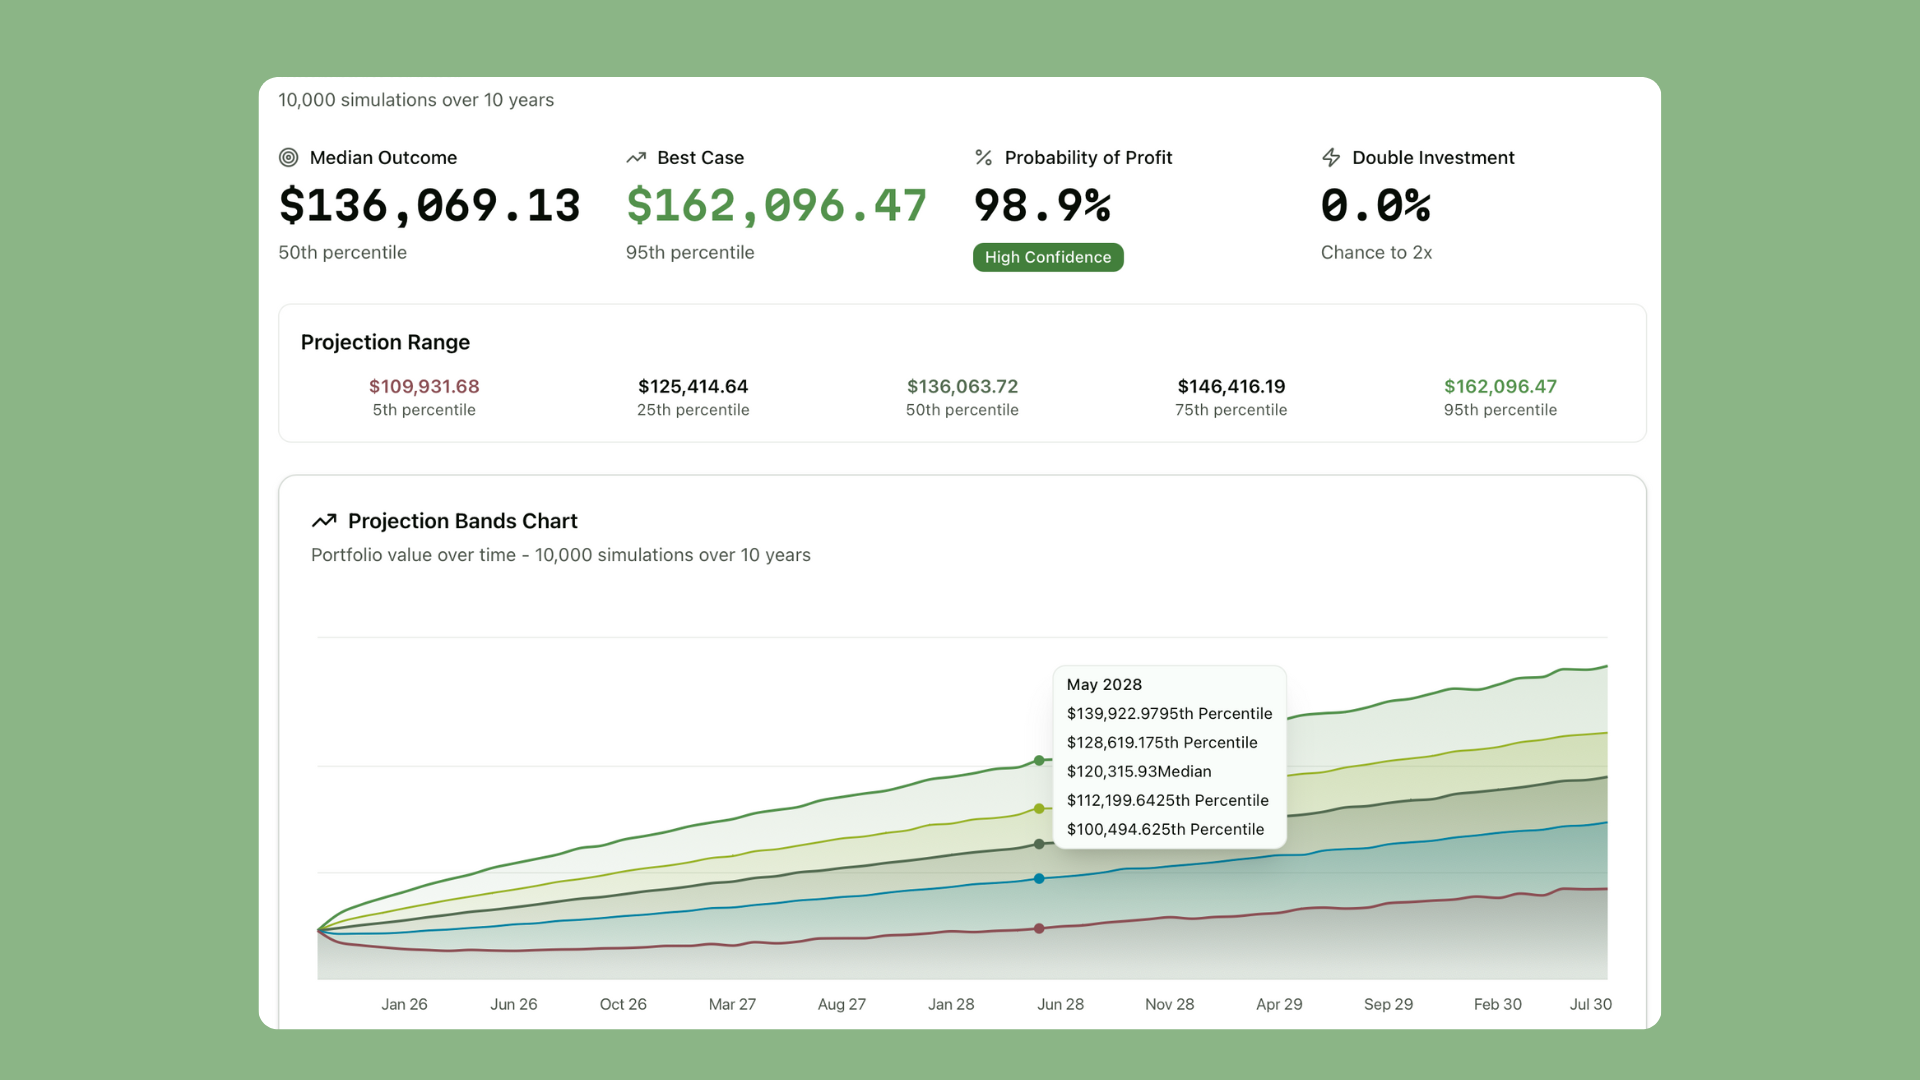Select the 5th percentile red data point
Screen dimensions: 1920x1080
1039,929
